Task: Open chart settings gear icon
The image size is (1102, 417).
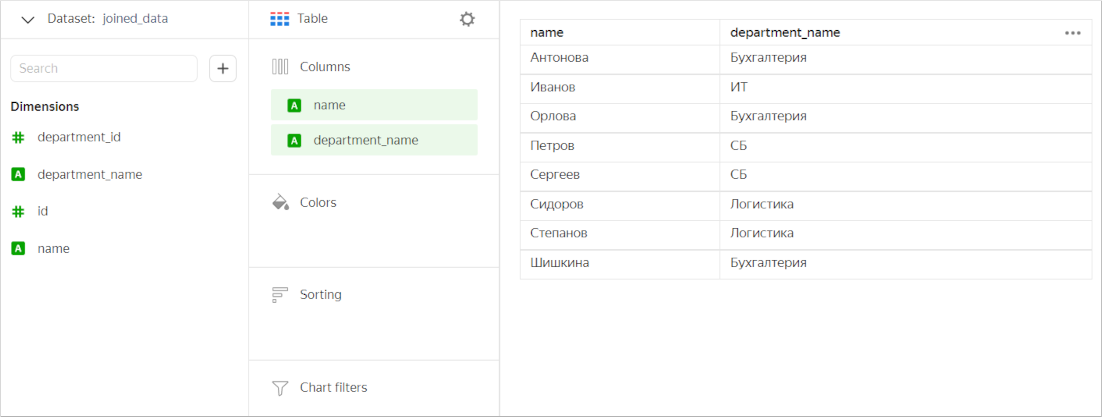Action: tap(467, 19)
